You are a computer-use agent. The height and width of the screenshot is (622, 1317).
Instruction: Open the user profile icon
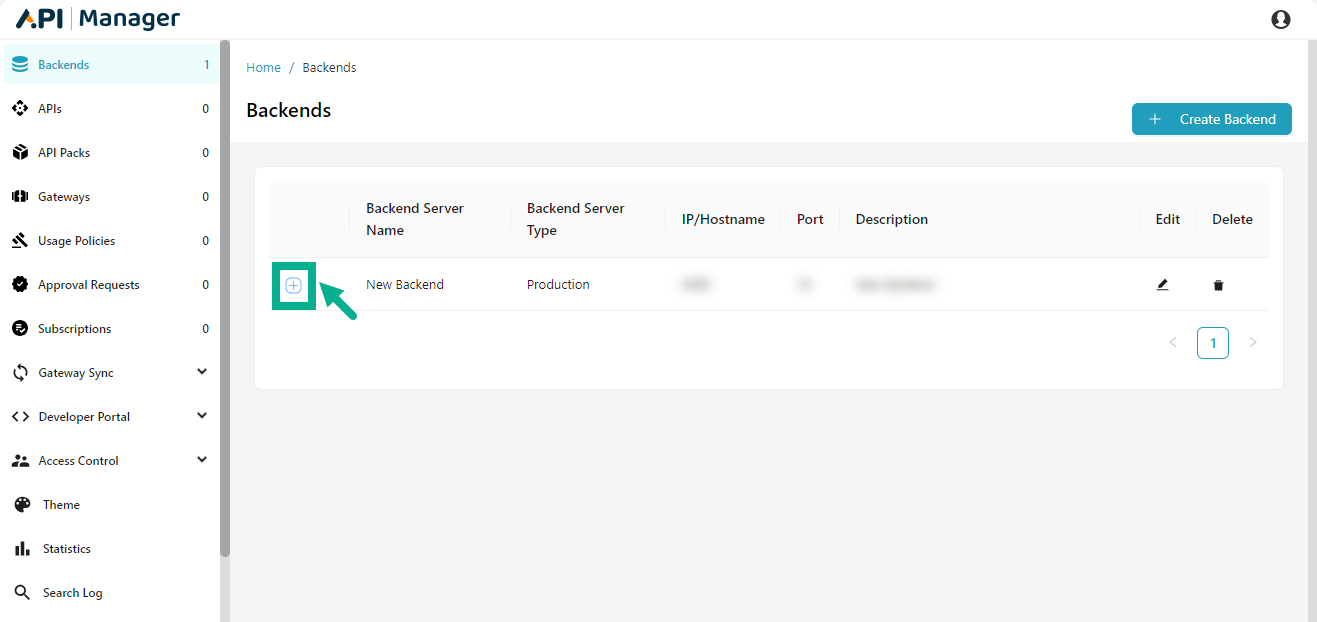tap(1280, 19)
